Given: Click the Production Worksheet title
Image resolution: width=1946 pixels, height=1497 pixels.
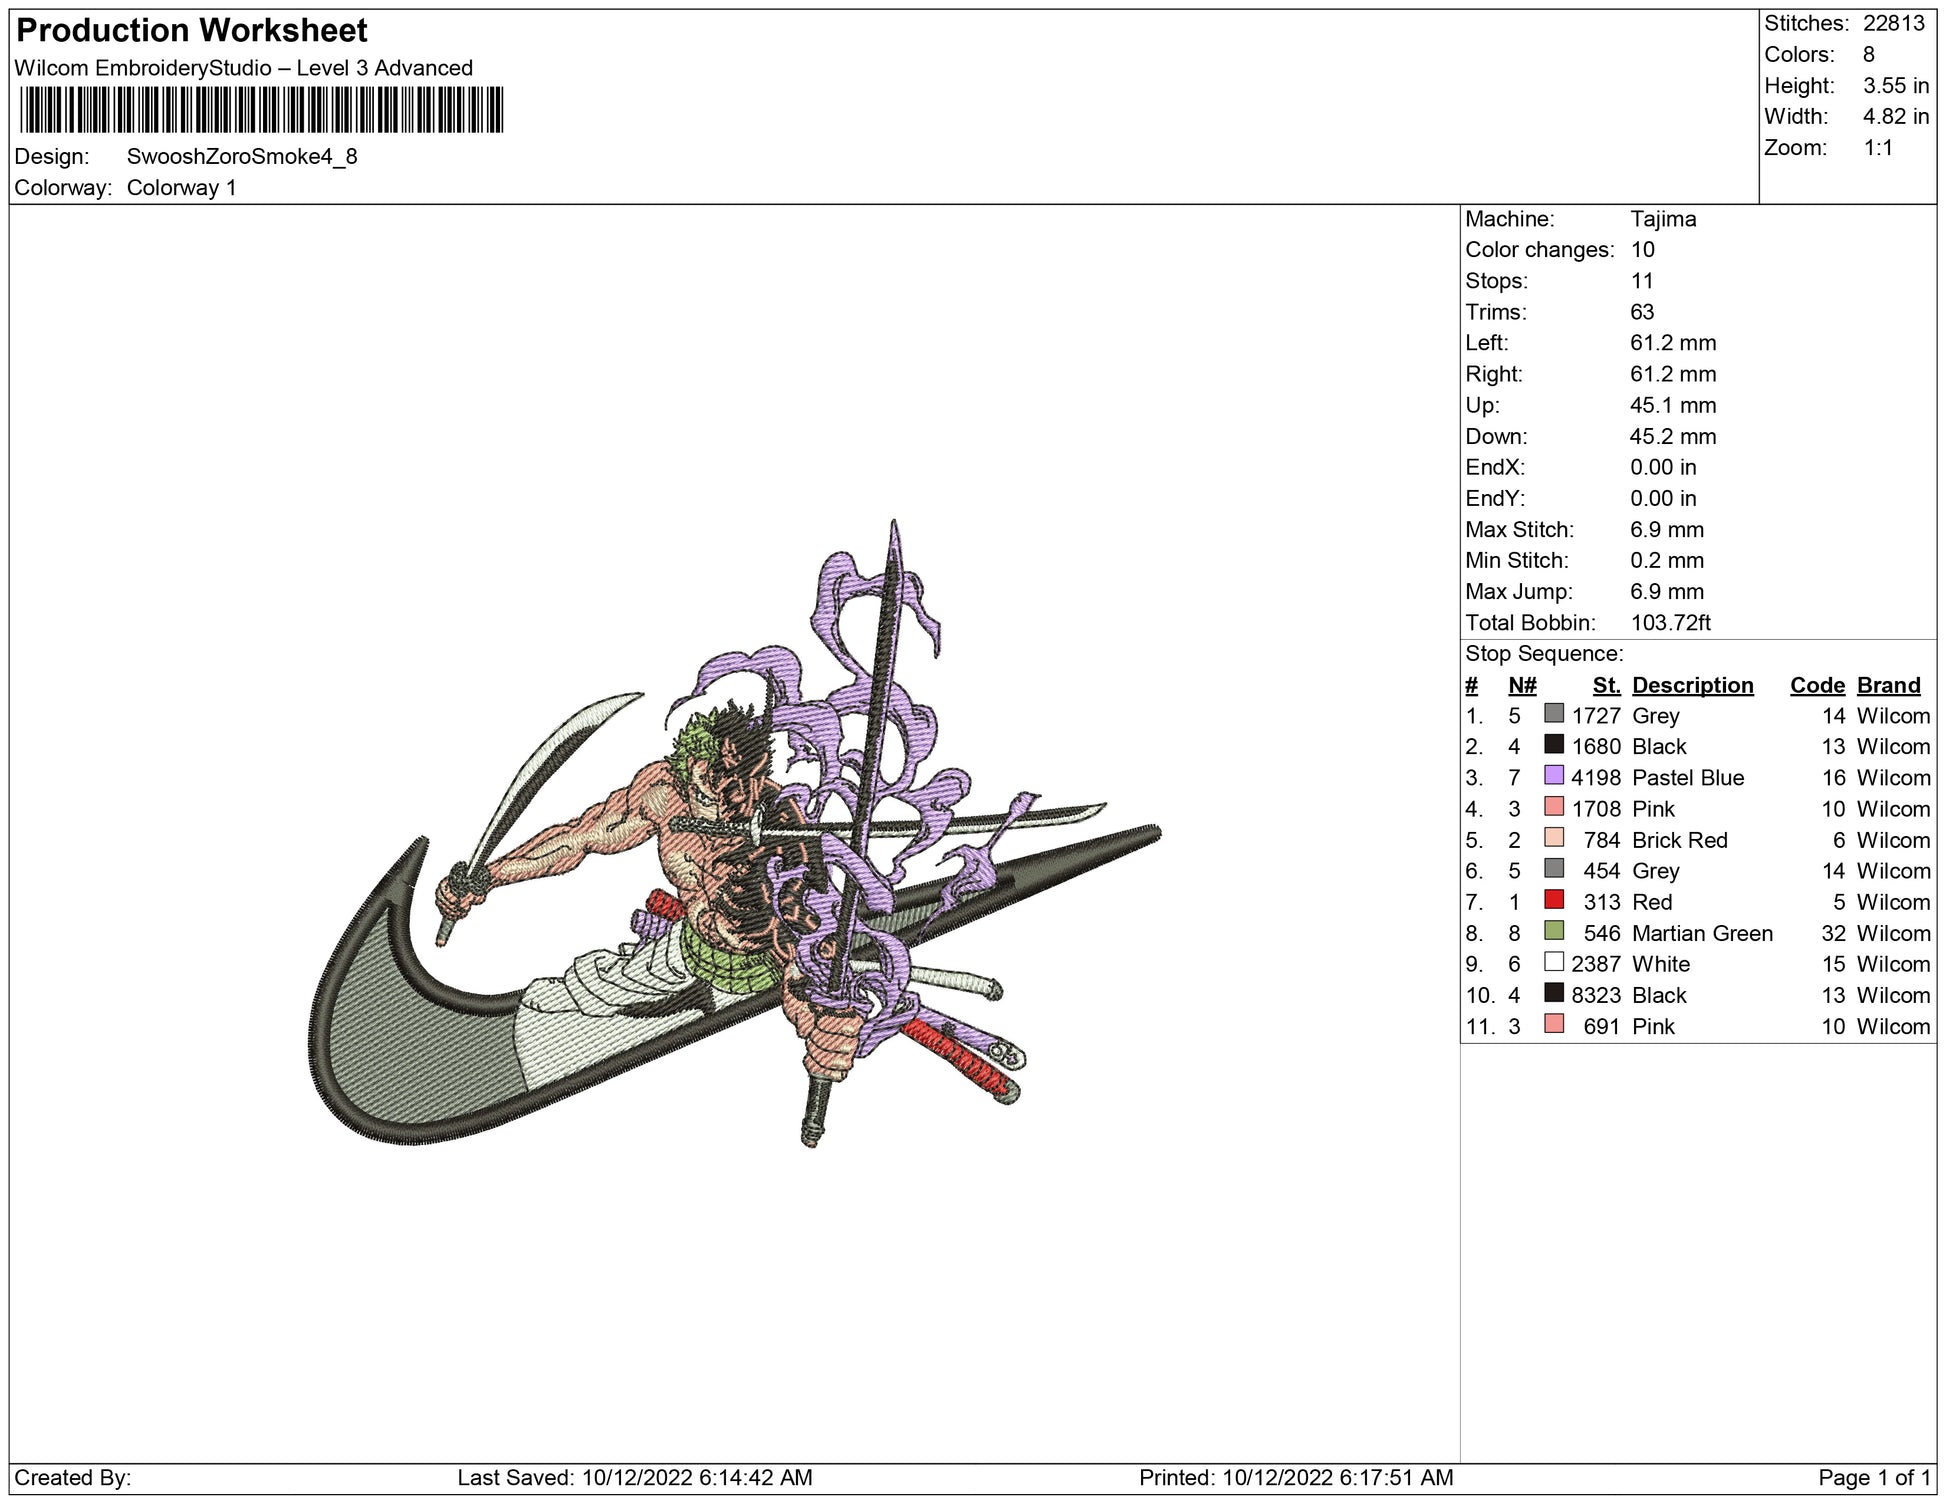Looking at the screenshot, I should click(192, 31).
